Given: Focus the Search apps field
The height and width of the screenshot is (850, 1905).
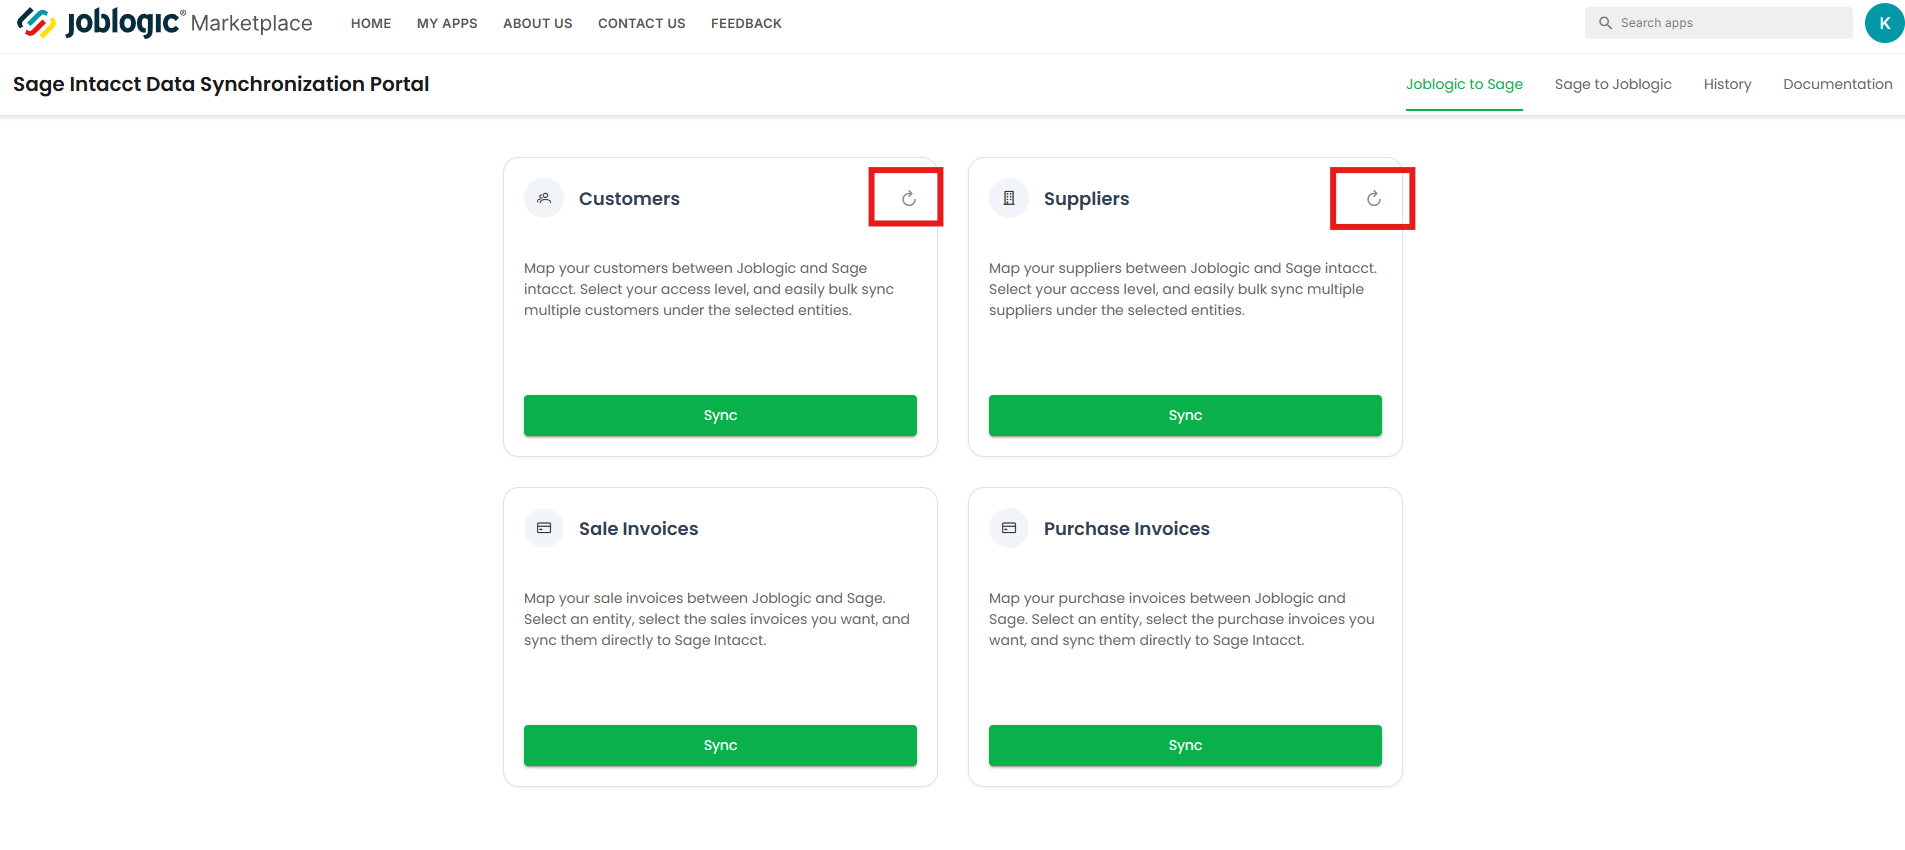Looking at the screenshot, I should click(1718, 23).
